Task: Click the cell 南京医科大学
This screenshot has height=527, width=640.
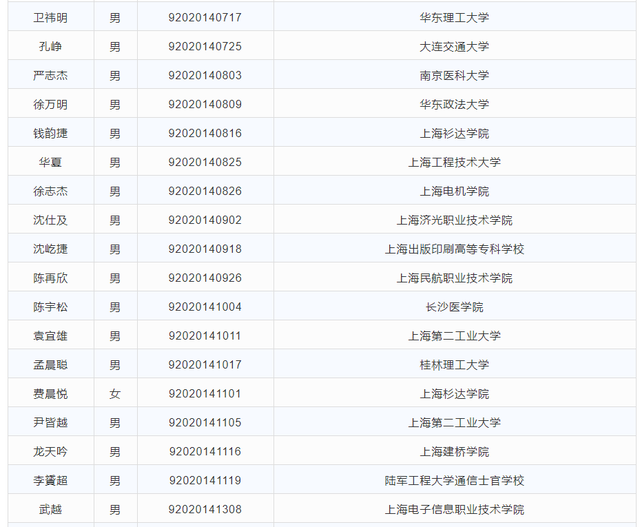Action: (454, 76)
